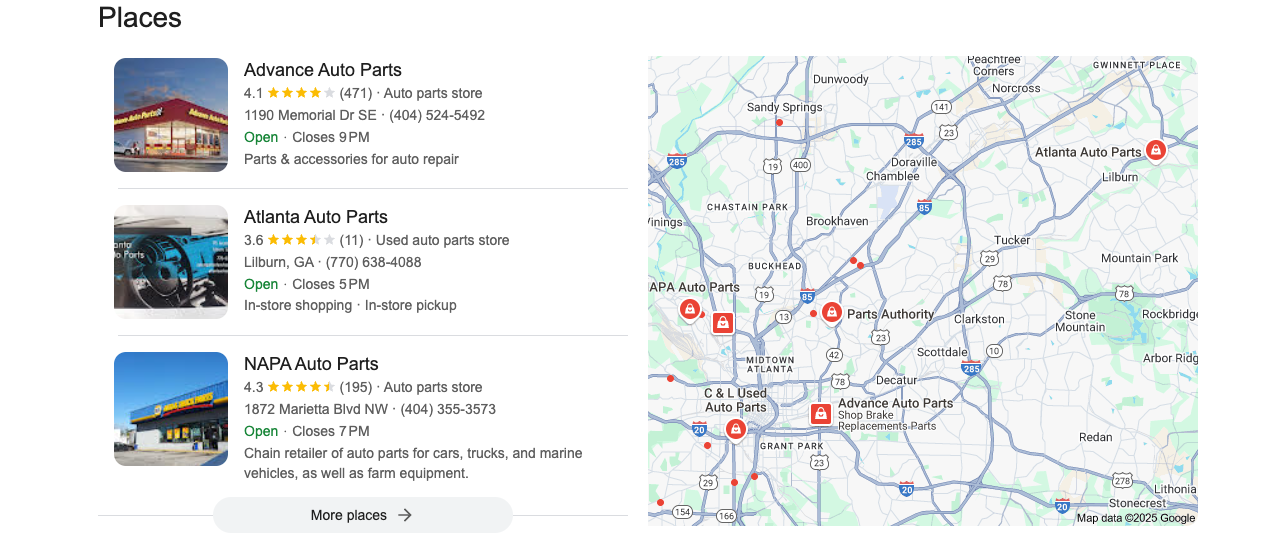Click the C & L Used Auto Parts pin
The width and height of the screenshot is (1280, 533).
736,429
